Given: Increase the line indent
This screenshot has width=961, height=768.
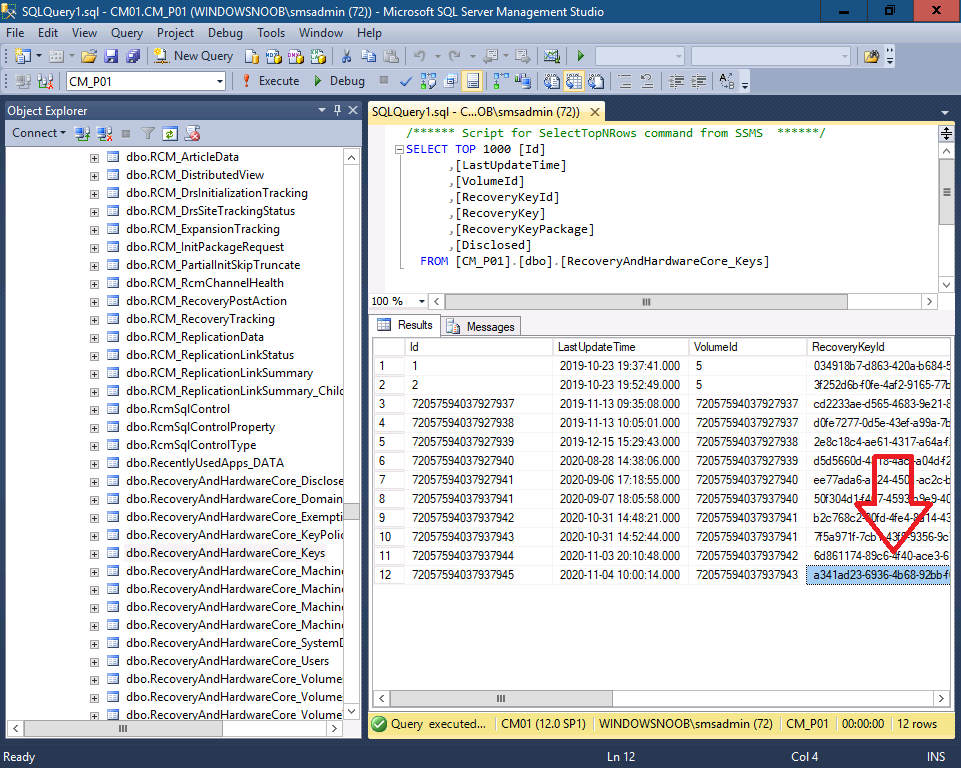Looking at the screenshot, I should (x=698, y=81).
